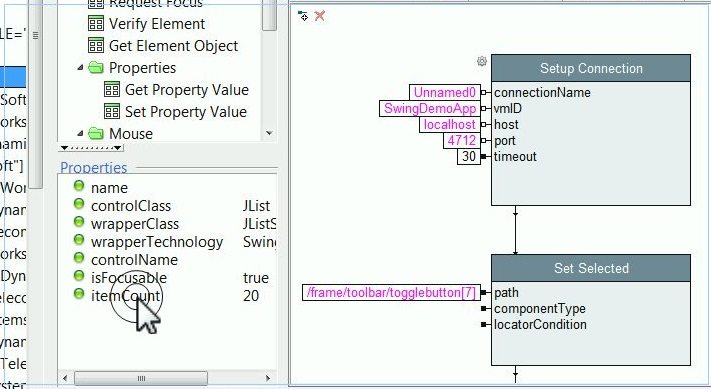This screenshot has width=711, height=389.
Task: Select the Setup Connection node header
Action: click(591, 68)
